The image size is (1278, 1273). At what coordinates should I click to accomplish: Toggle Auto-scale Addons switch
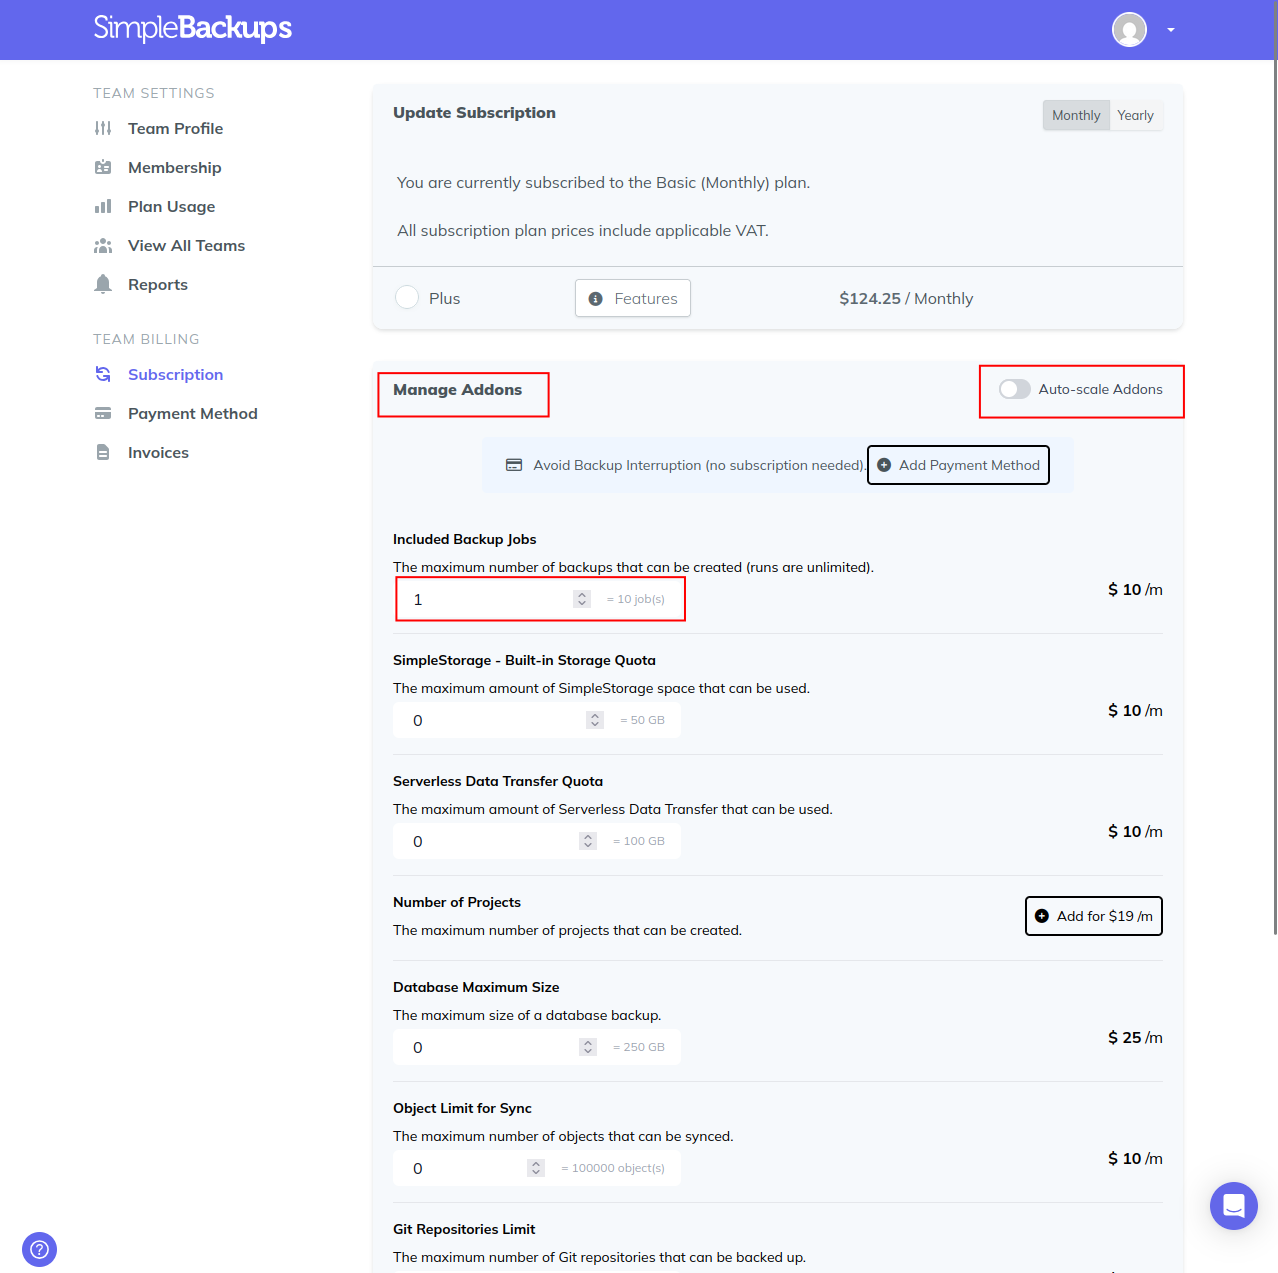1015,389
